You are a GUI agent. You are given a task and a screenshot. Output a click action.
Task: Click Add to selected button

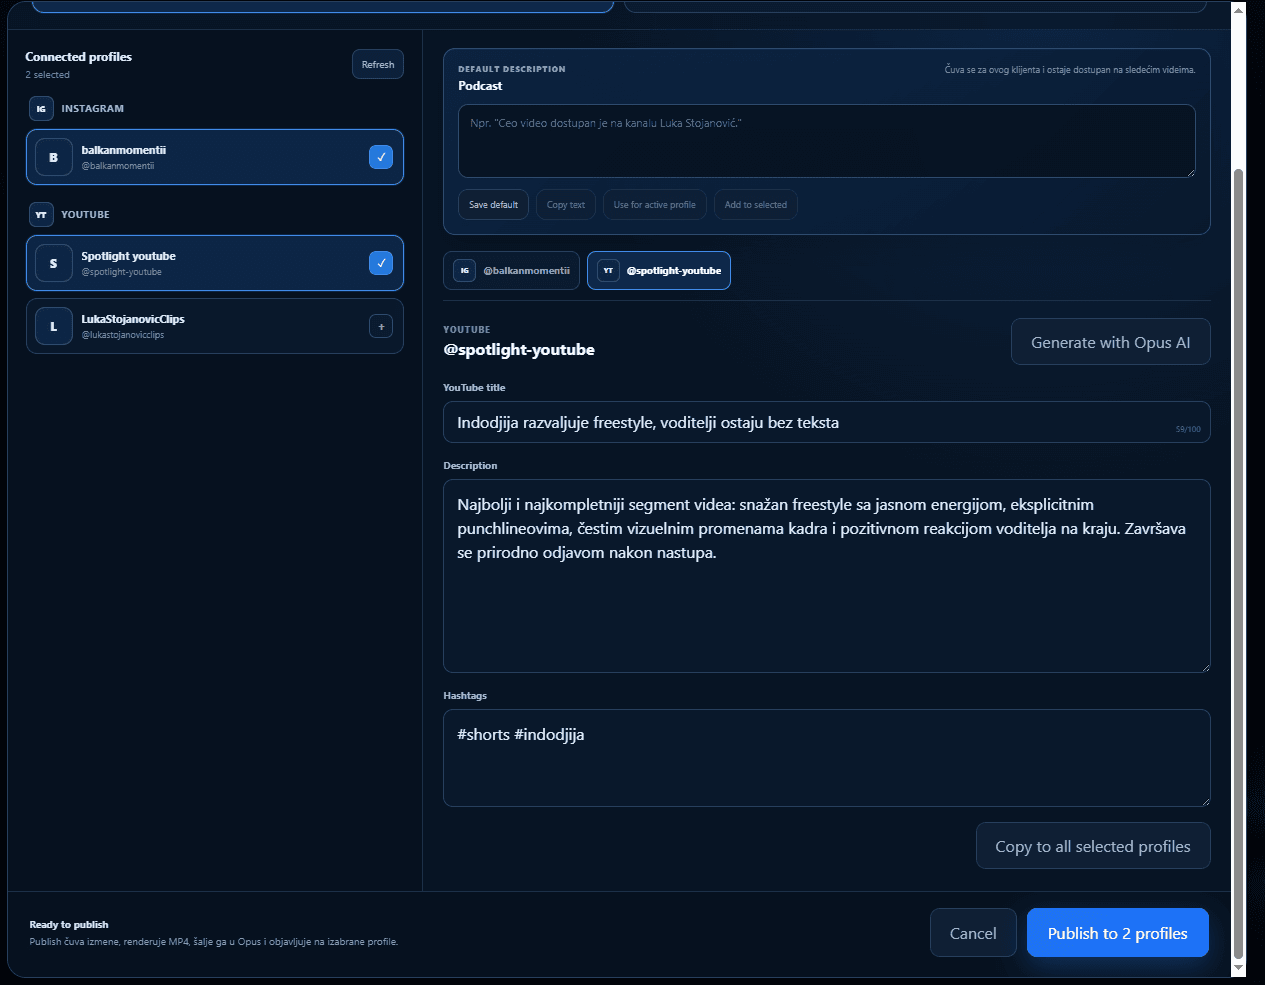756,205
